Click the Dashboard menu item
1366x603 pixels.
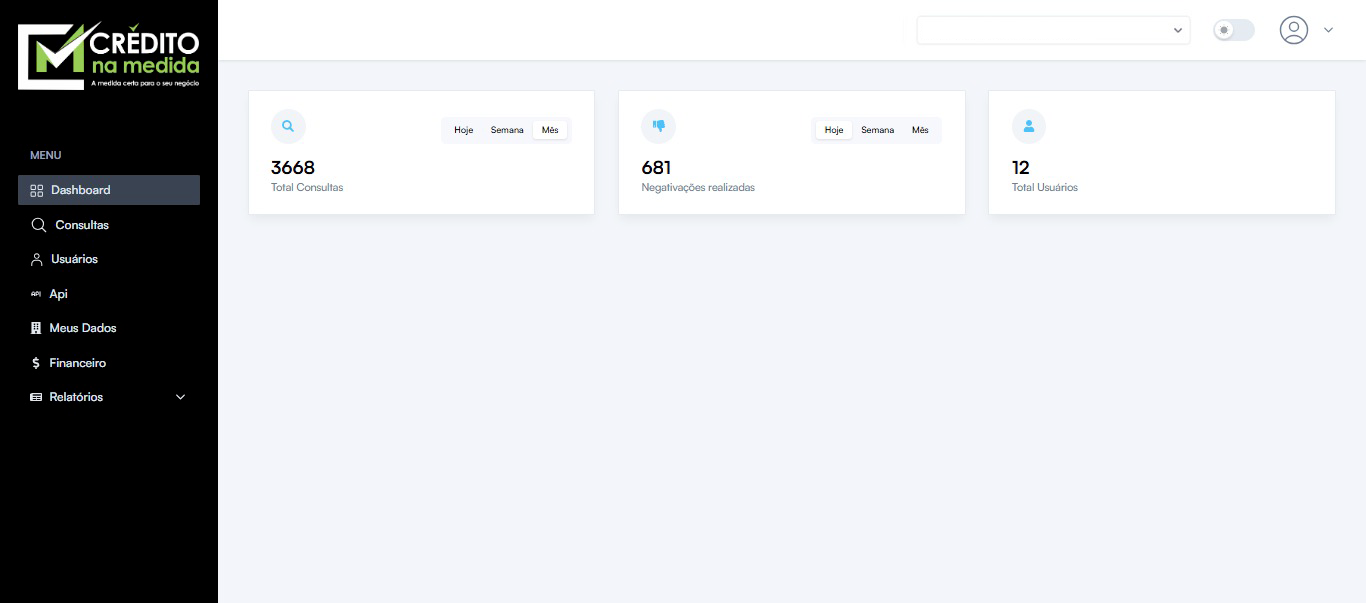80,190
